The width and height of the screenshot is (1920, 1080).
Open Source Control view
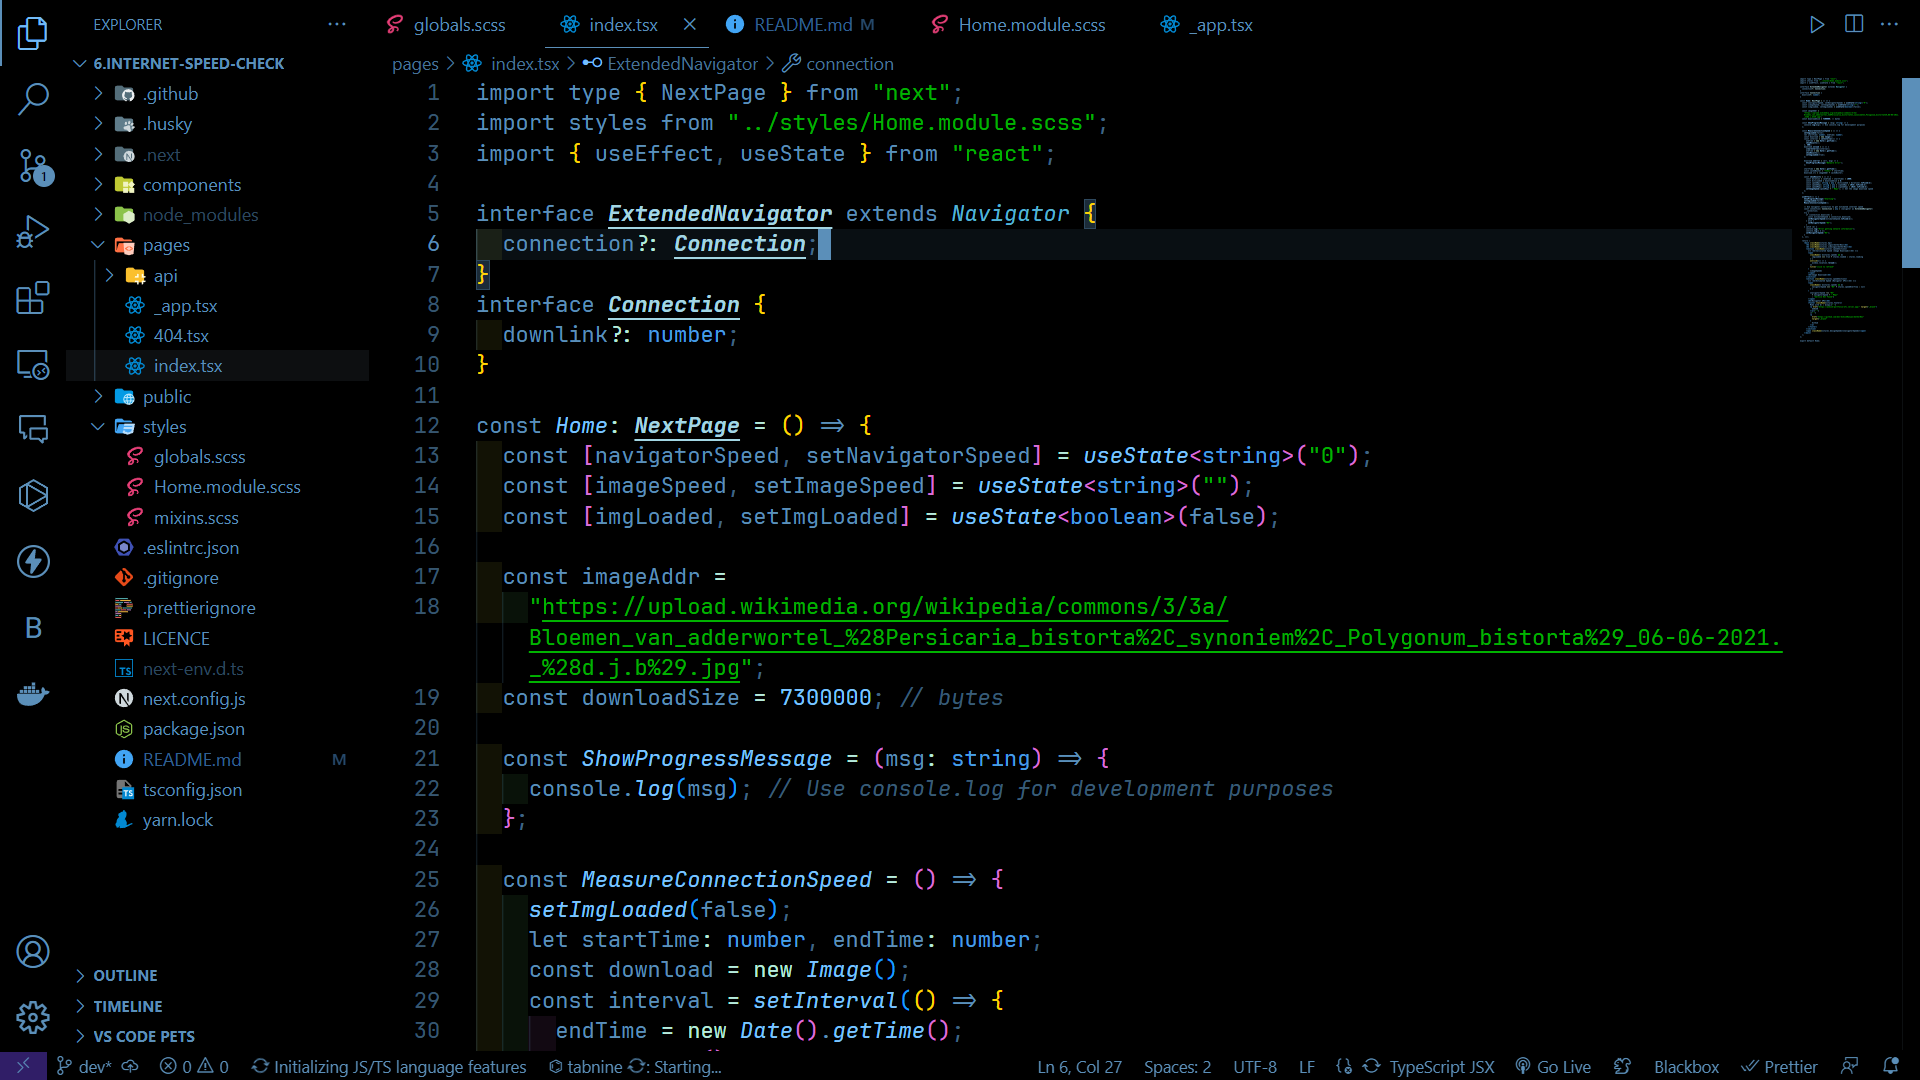[x=33, y=166]
